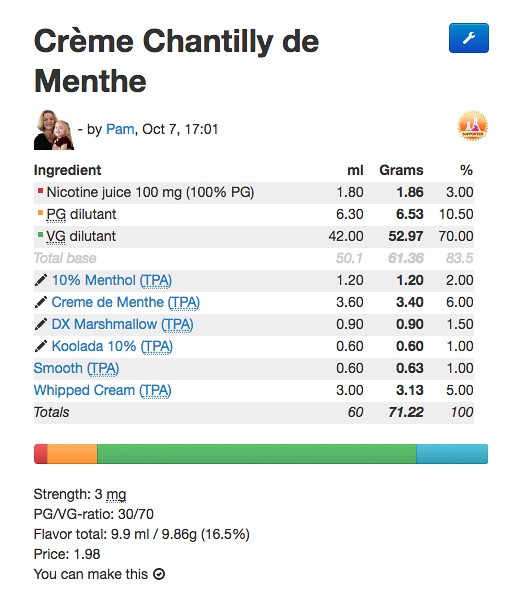The image size is (506, 590).
Task: Open the Whipped Cream (TPA) link
Action: [102, 391]
